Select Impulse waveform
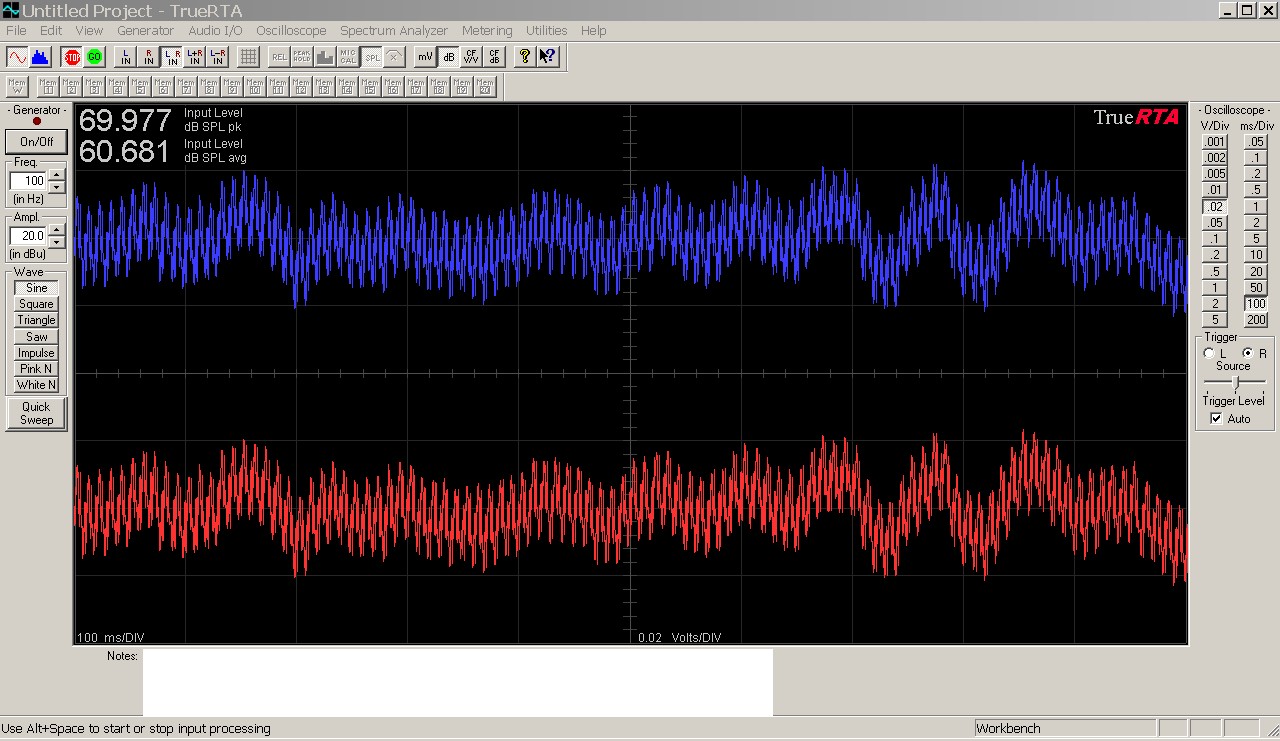Image resolution: width=1280 pixels, height=741 pixels. coord(36,353)
